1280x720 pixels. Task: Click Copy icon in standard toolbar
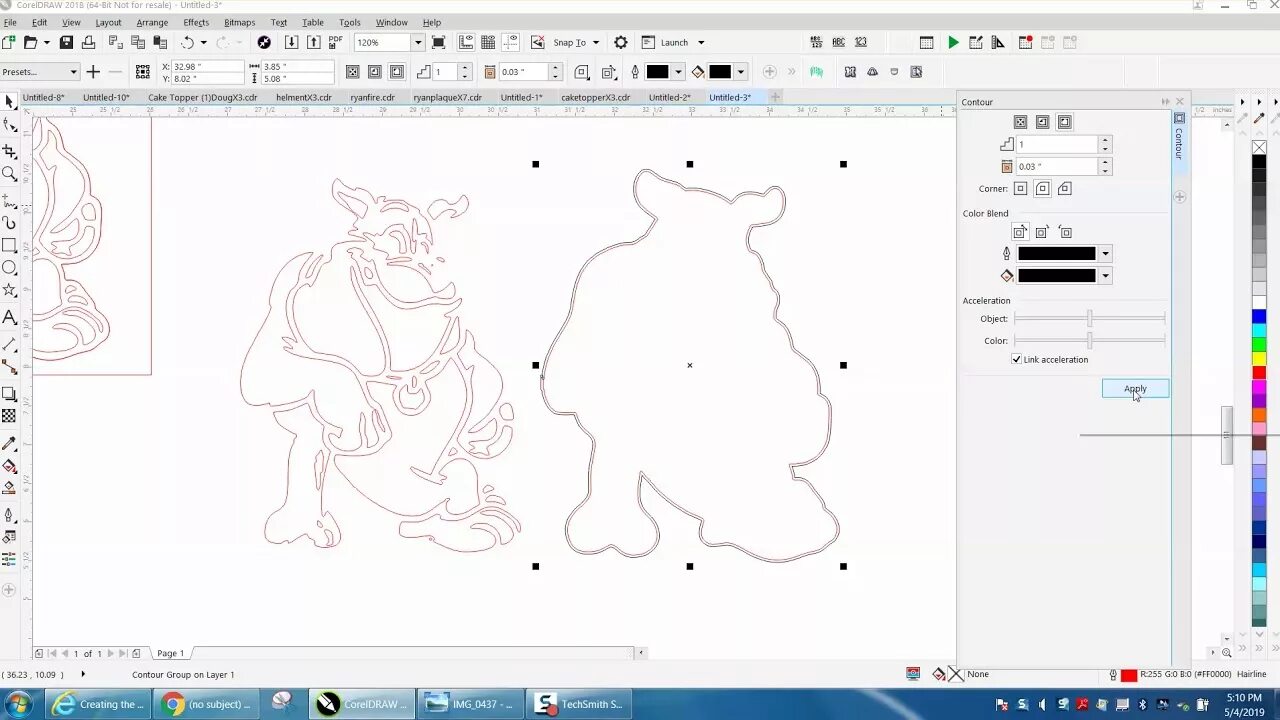click(x=138, y=42)
